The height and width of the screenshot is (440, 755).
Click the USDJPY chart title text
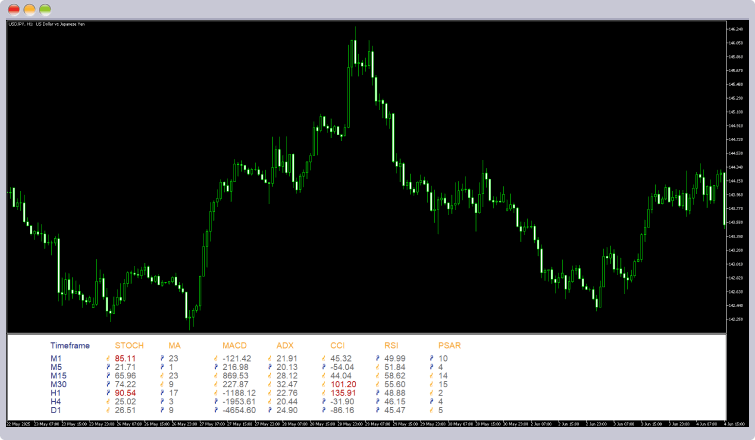coord(47,24)
